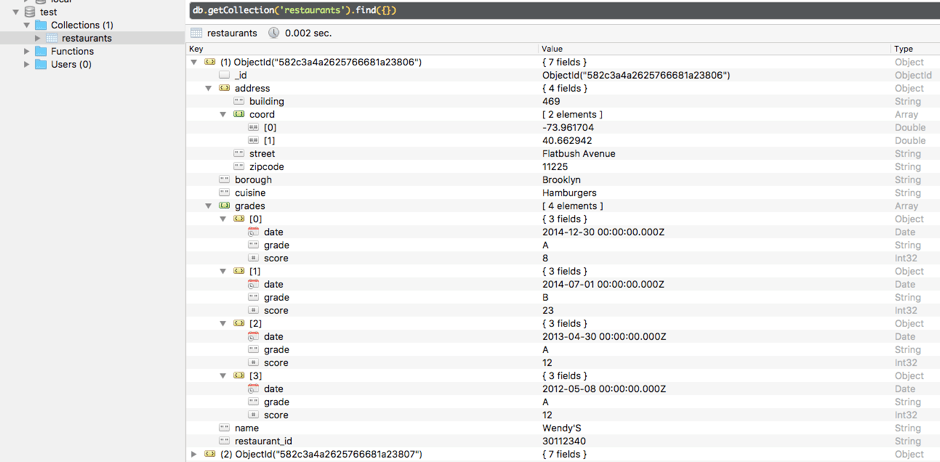Click the Functions folder icon

(x=41, y=51)
